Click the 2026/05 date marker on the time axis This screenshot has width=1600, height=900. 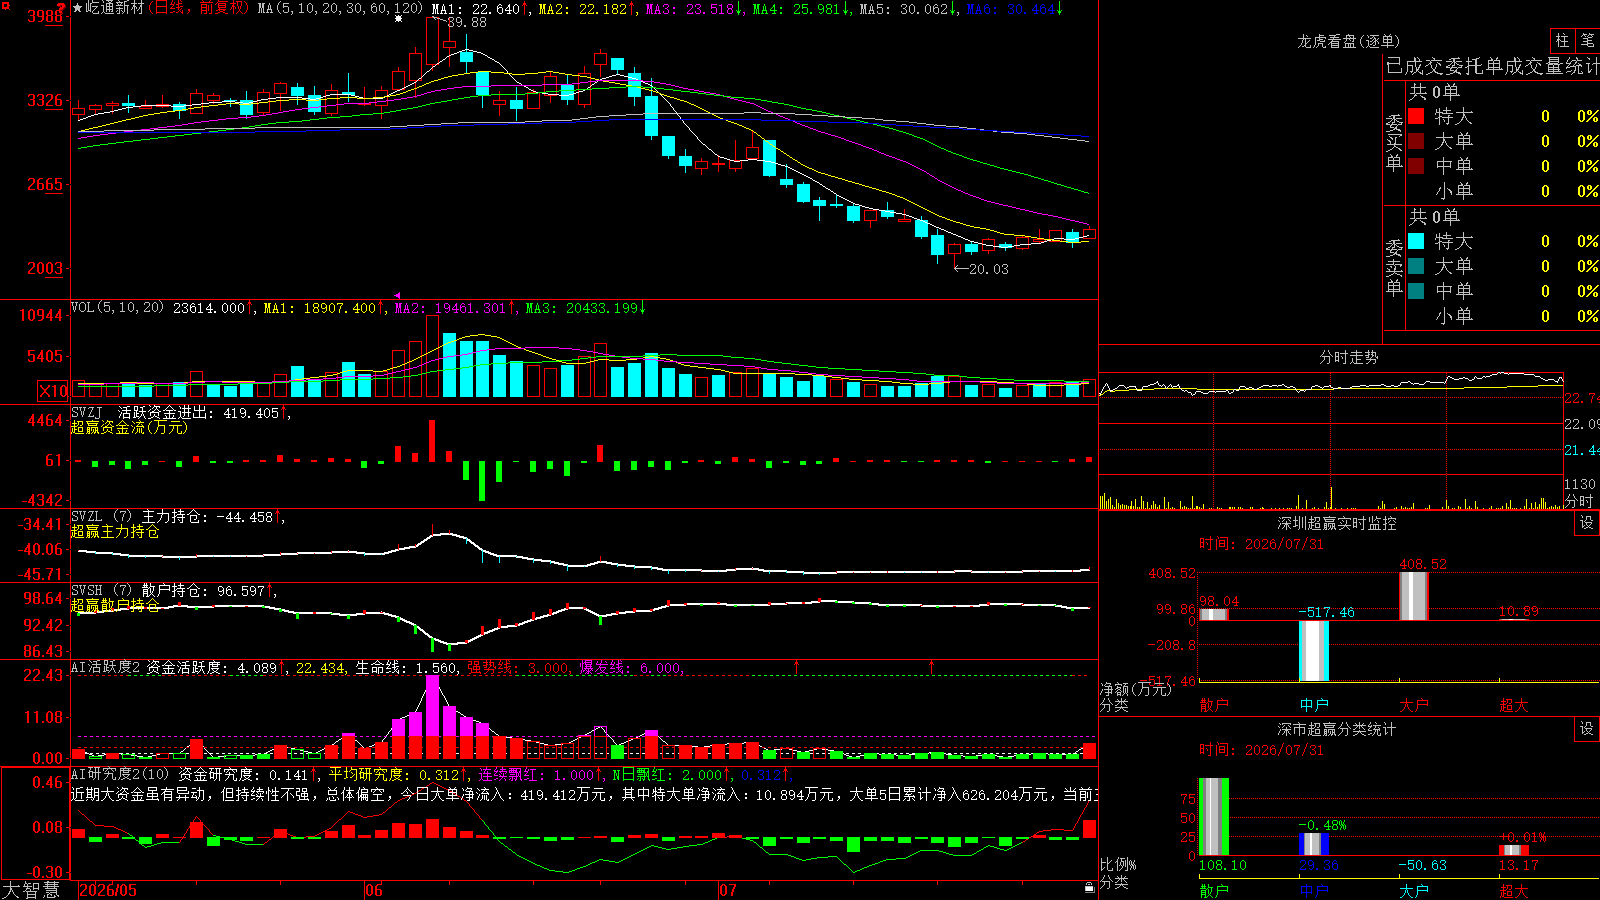coord(108,890)
